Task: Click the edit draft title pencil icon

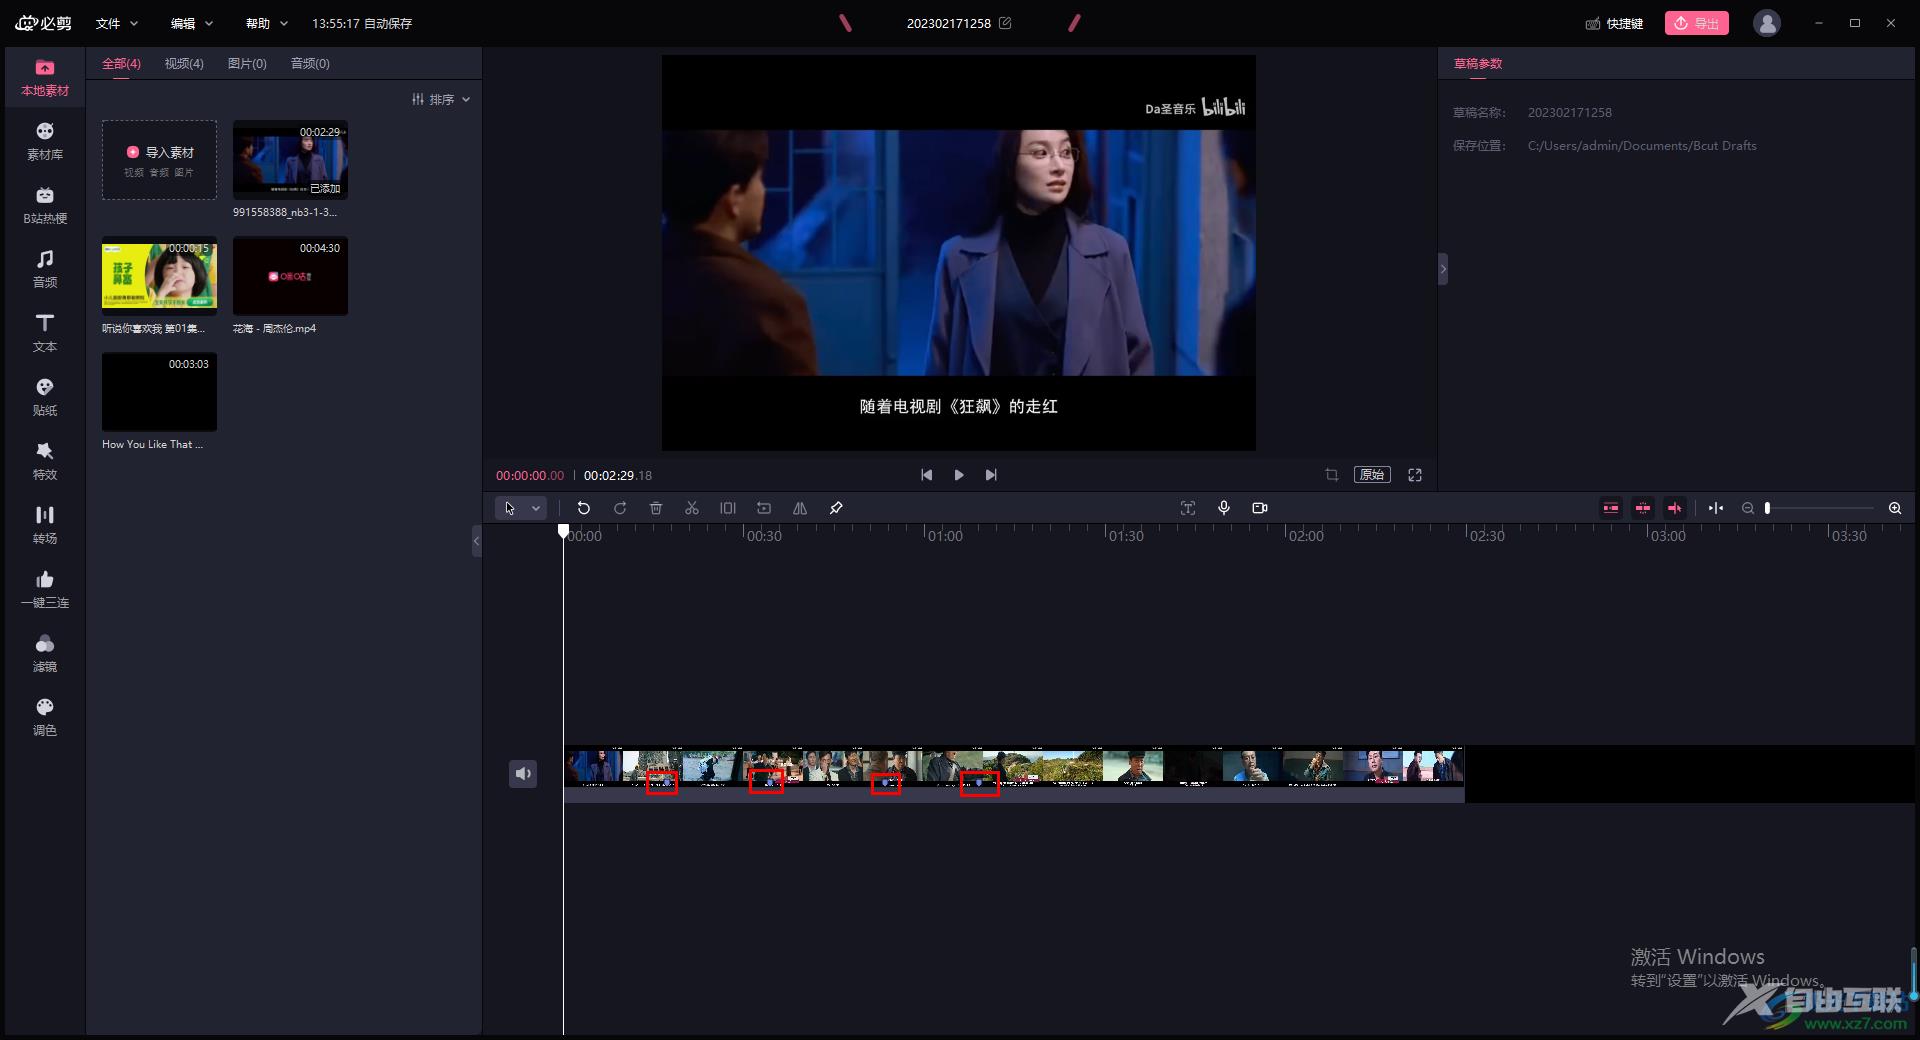Action: pyautogui.click(x=1005, y=23)
